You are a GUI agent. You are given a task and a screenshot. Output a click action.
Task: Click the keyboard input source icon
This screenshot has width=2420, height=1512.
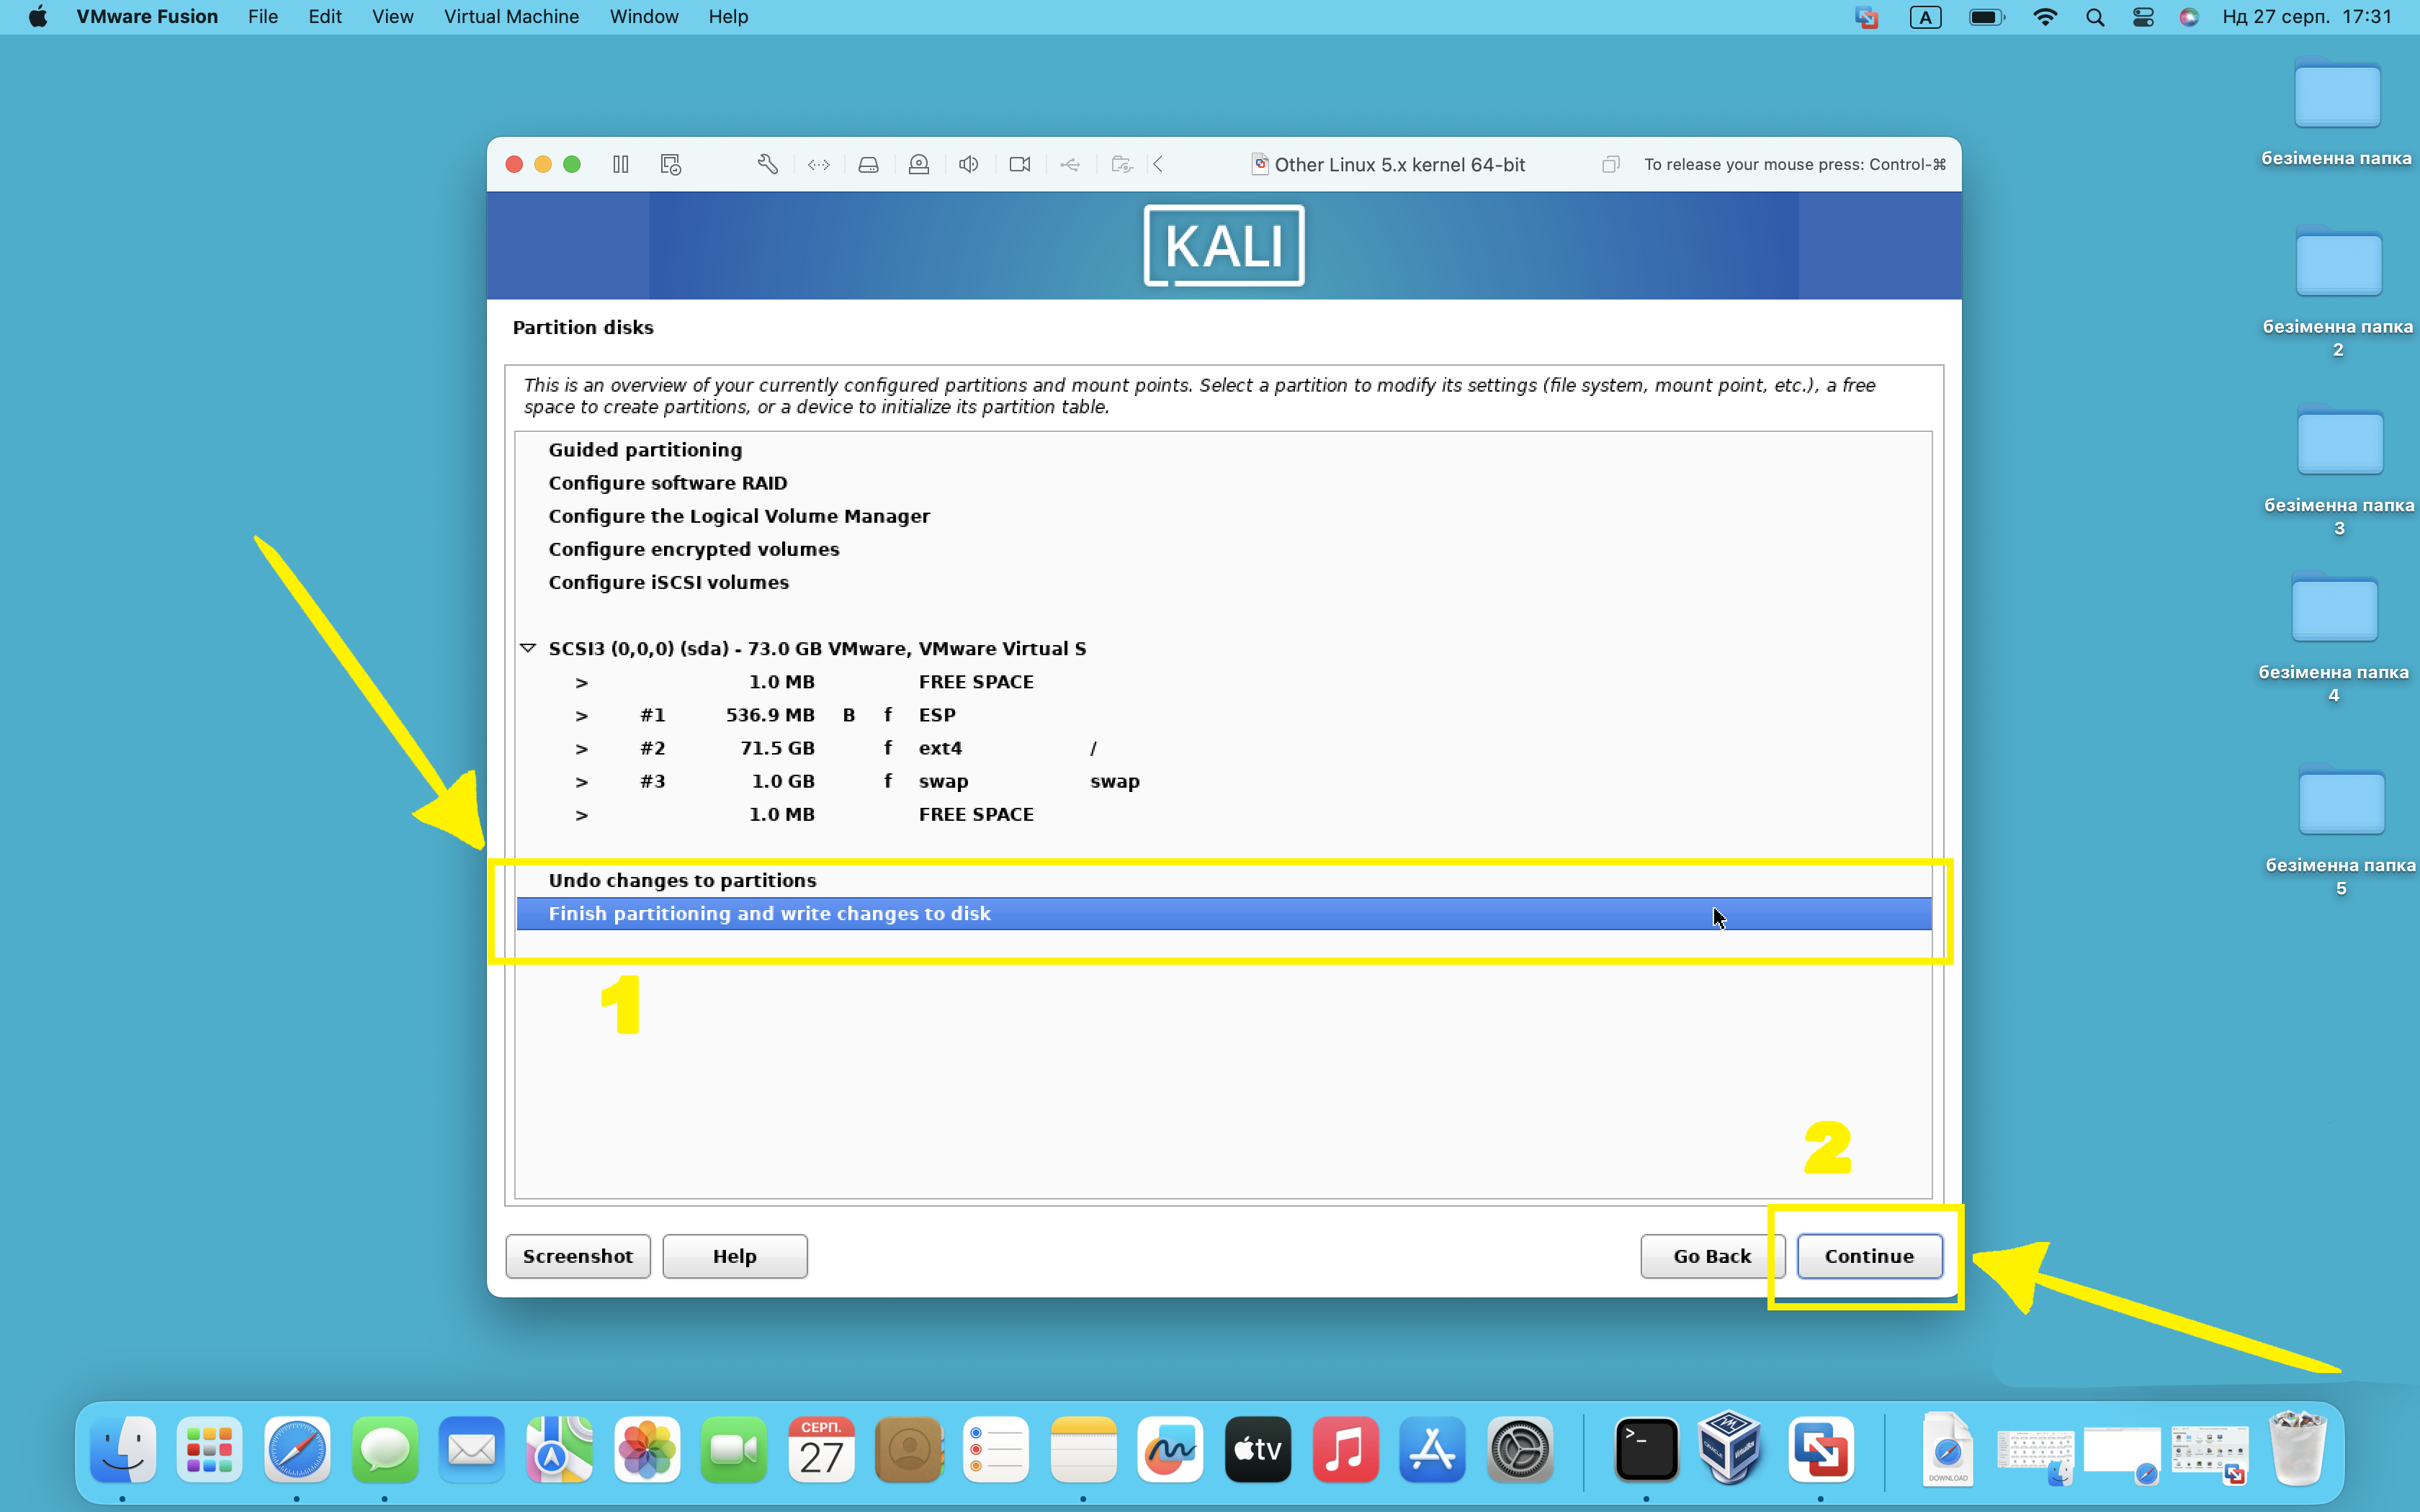click(x=1926, y=17)
